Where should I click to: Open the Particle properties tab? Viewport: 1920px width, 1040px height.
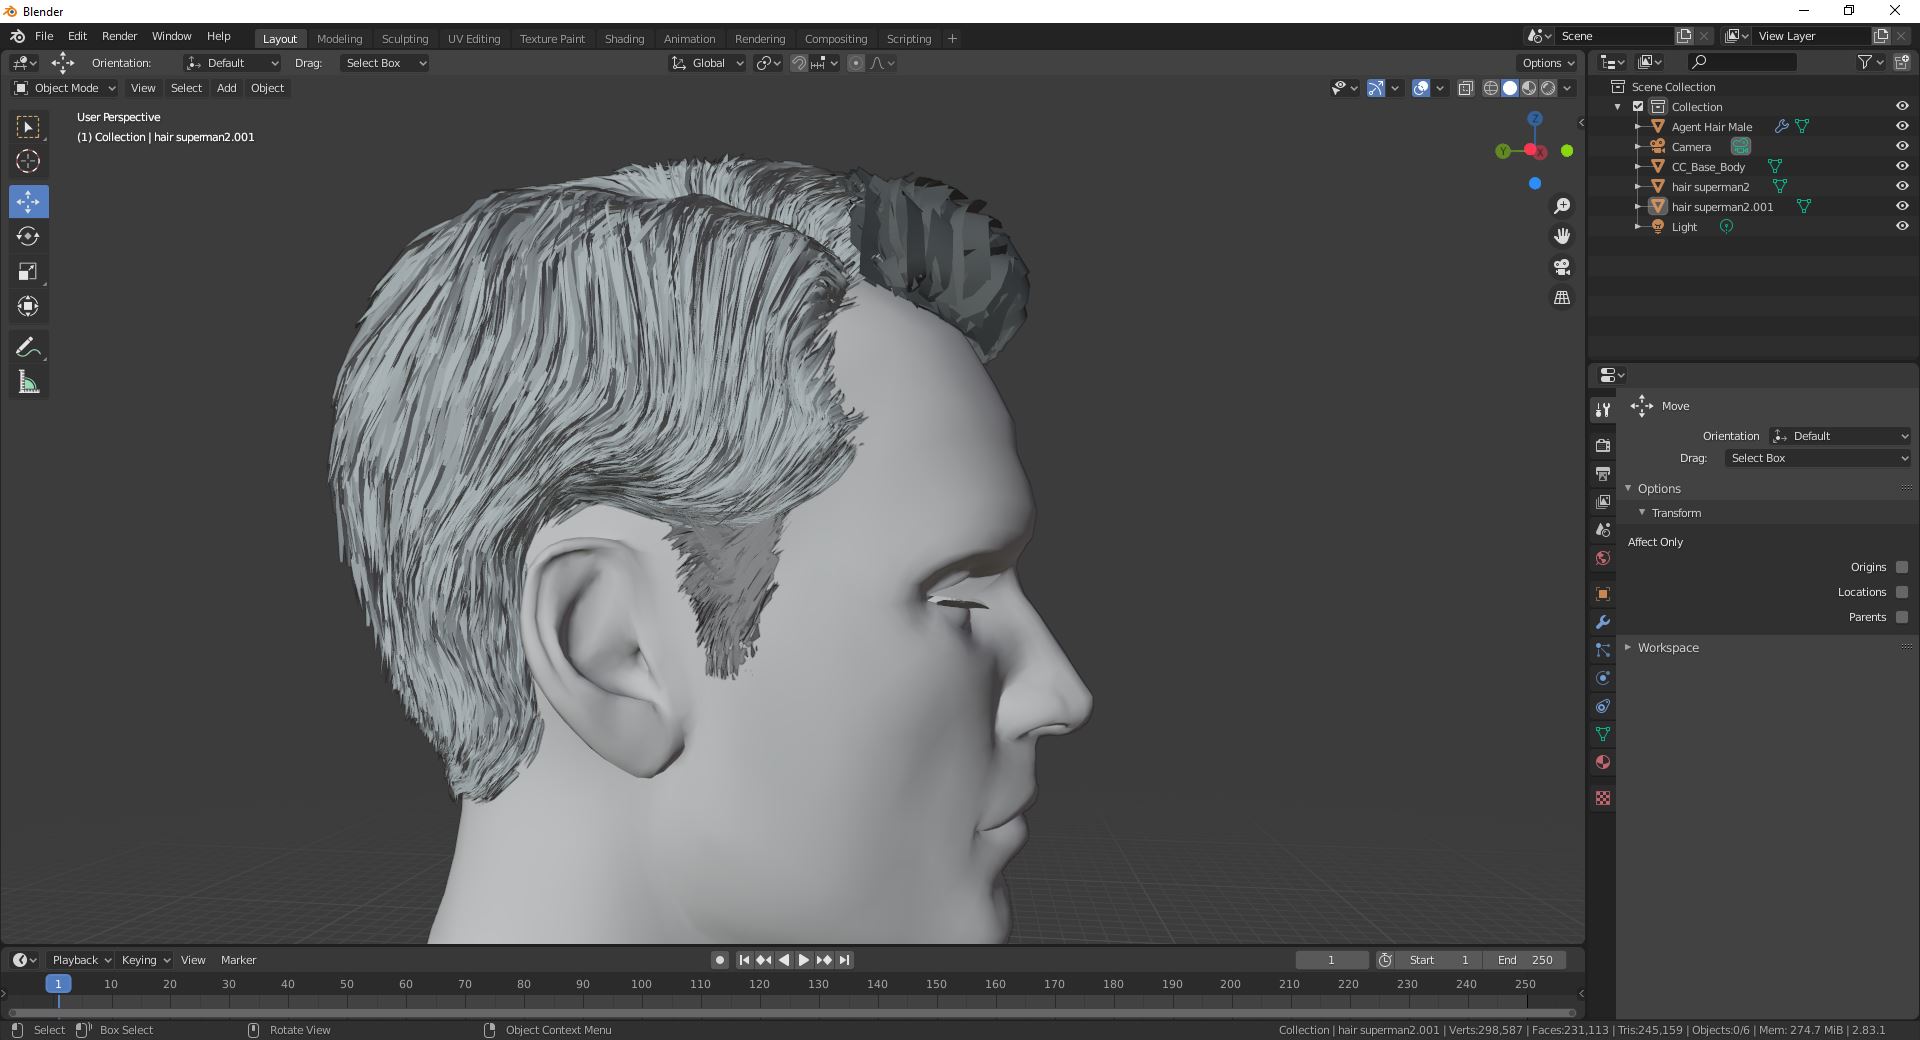(1603, 650)
